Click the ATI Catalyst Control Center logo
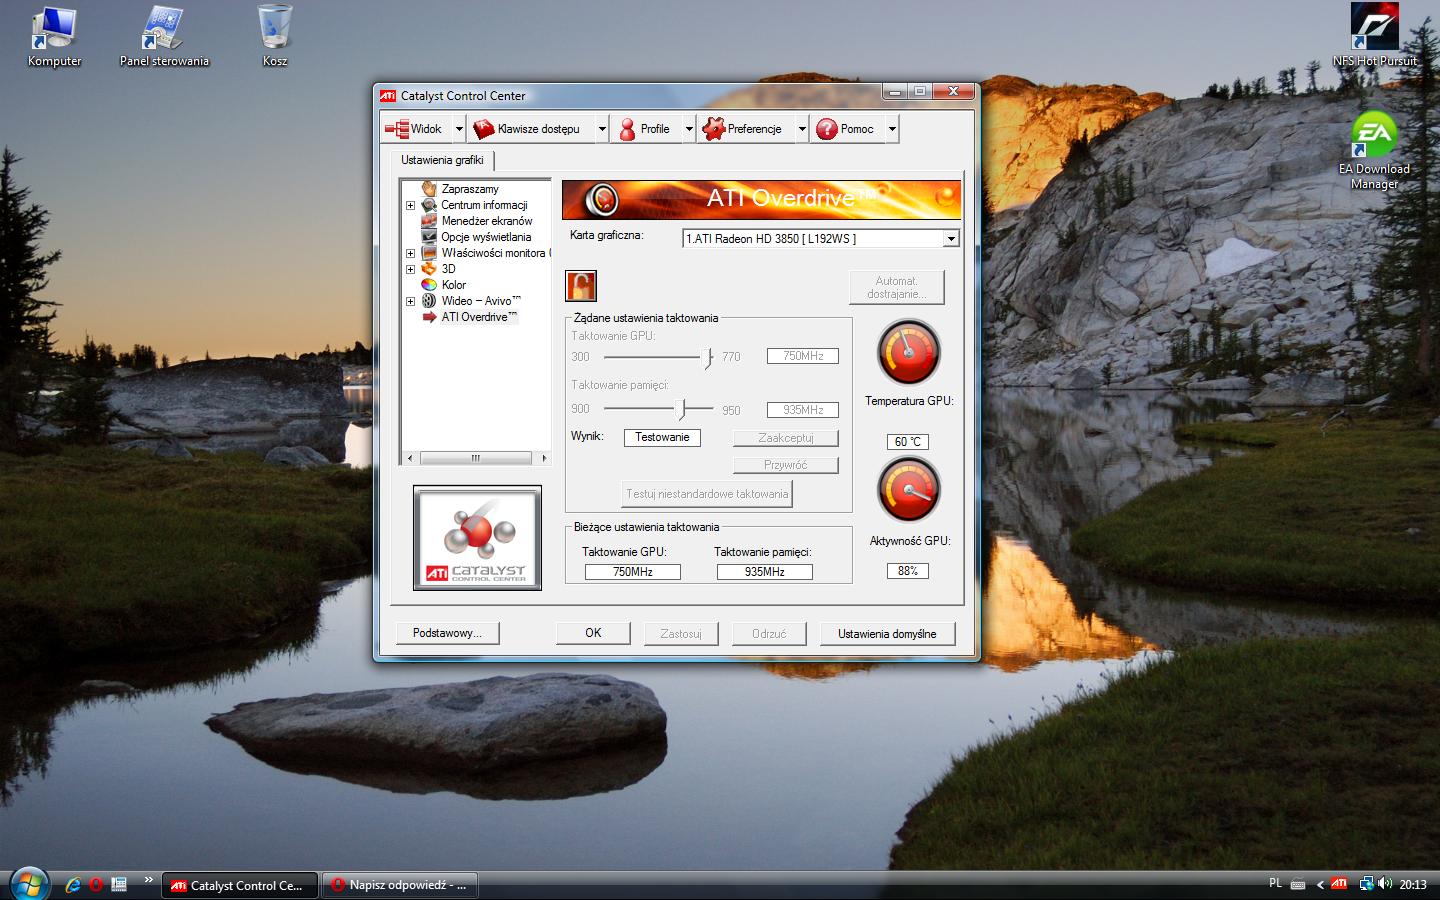Viewport: 1440px width, 900px height. [x=477, y=538]
